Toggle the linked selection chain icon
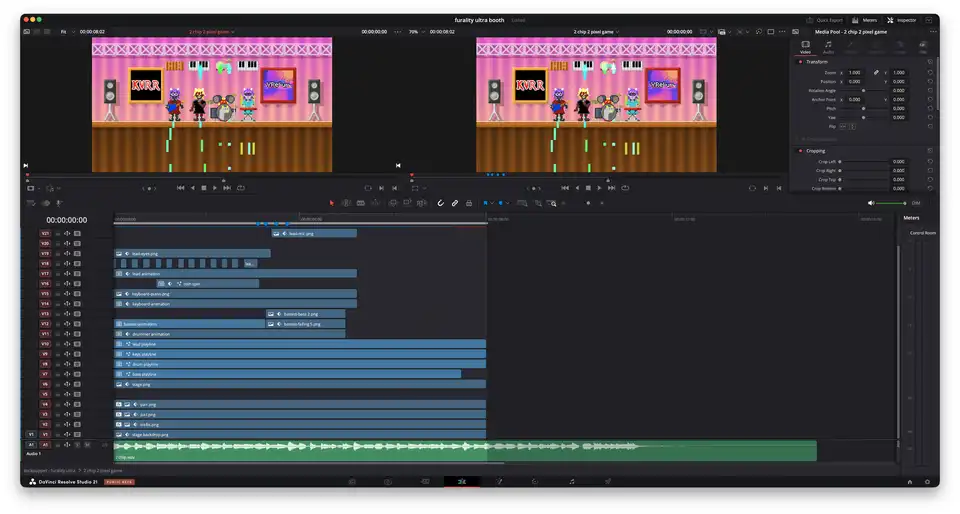The width and height of the screenshot is (960, 514). [455, 203]
